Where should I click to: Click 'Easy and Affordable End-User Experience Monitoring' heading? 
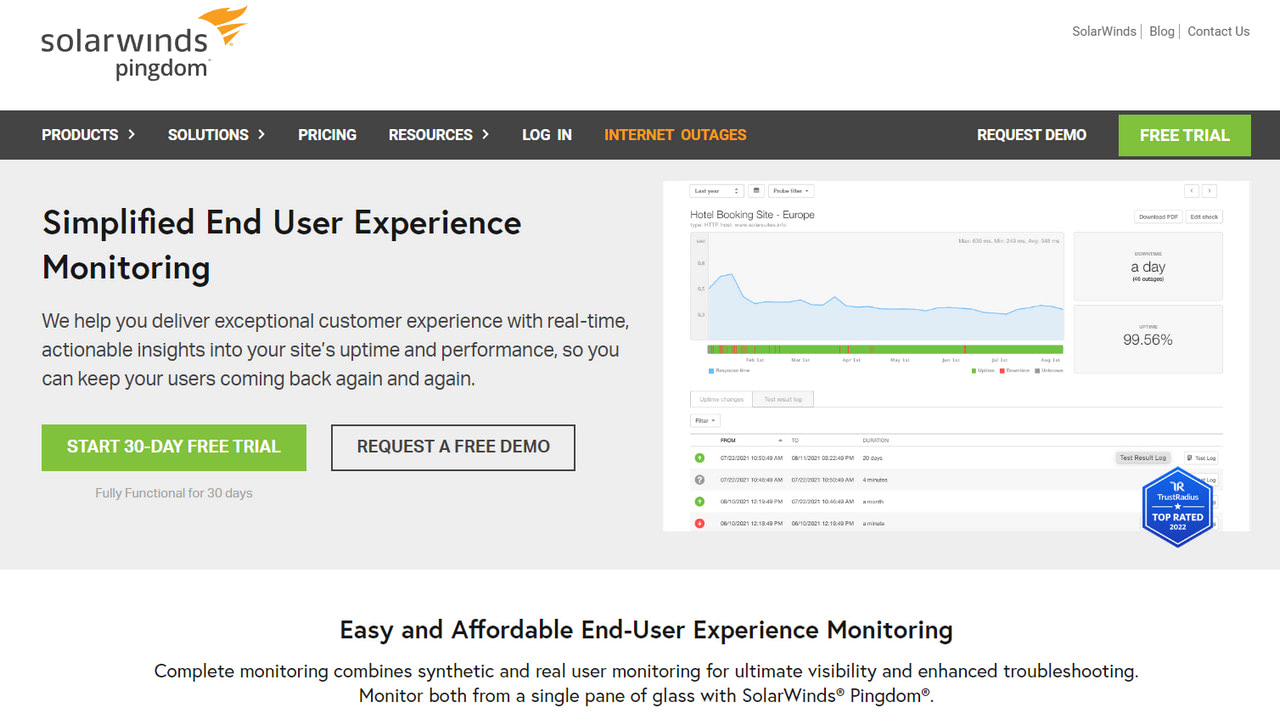(x=646, y=630)
